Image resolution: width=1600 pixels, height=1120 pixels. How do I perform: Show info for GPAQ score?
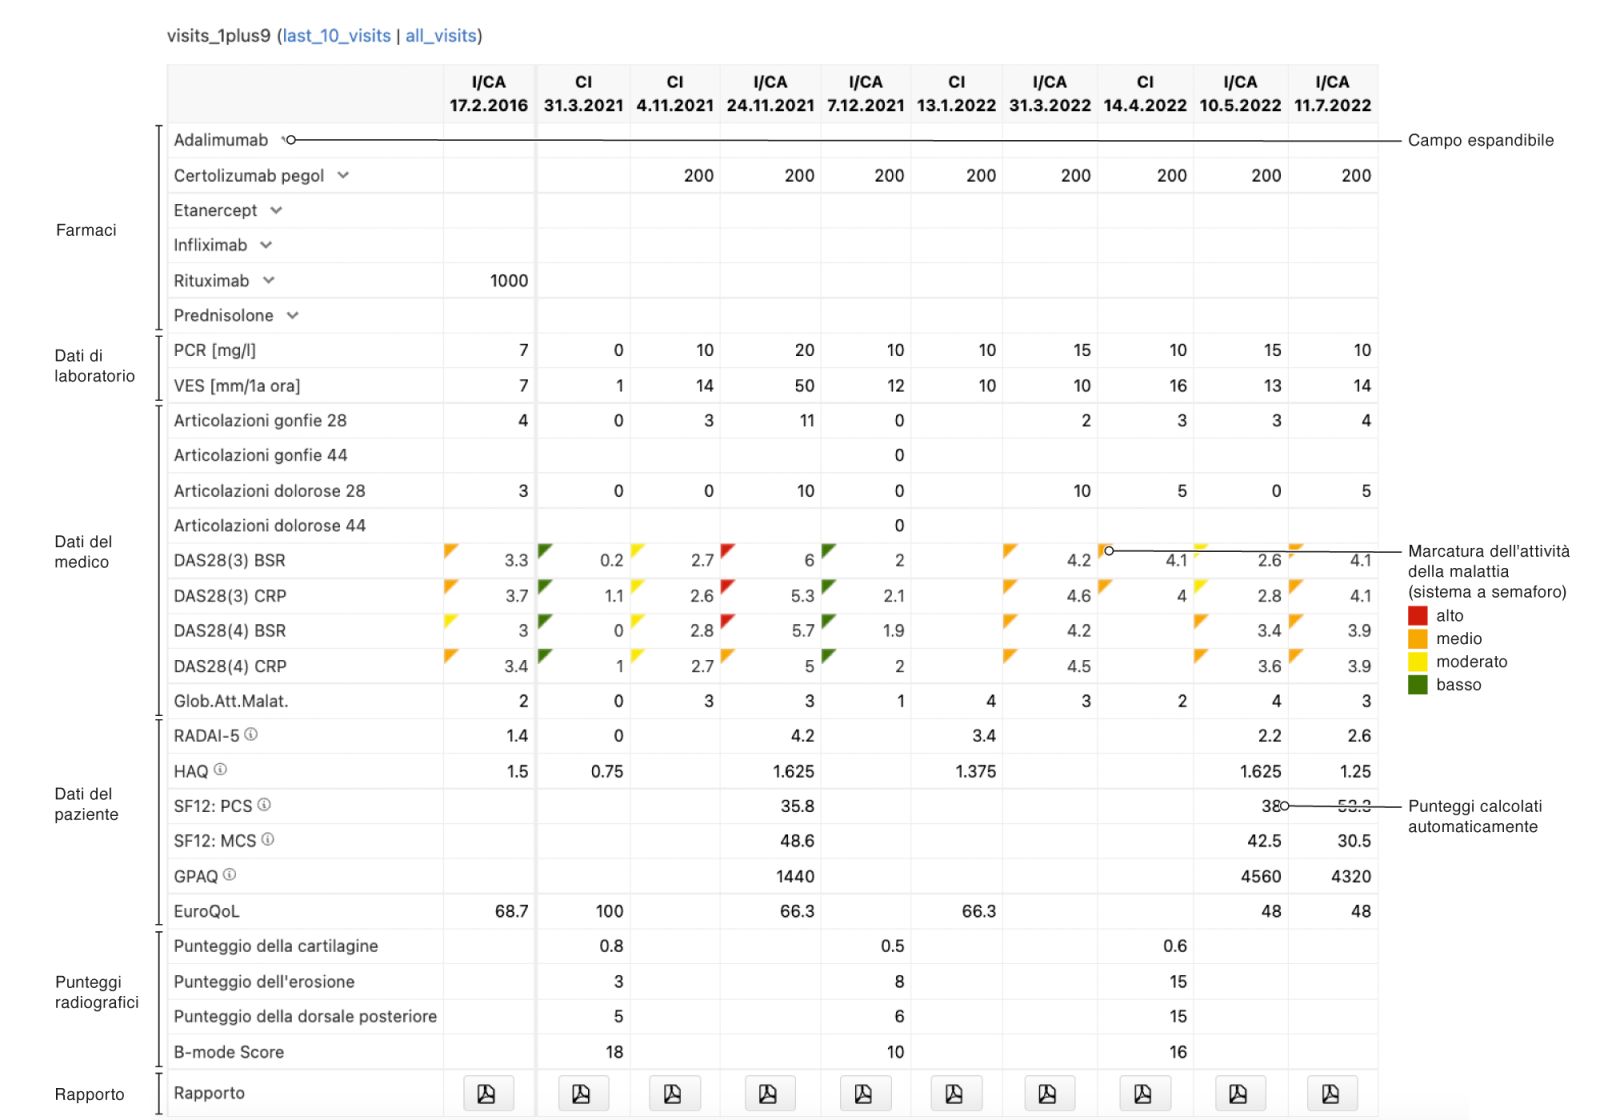pyautogui.click(x=230, y=874)
